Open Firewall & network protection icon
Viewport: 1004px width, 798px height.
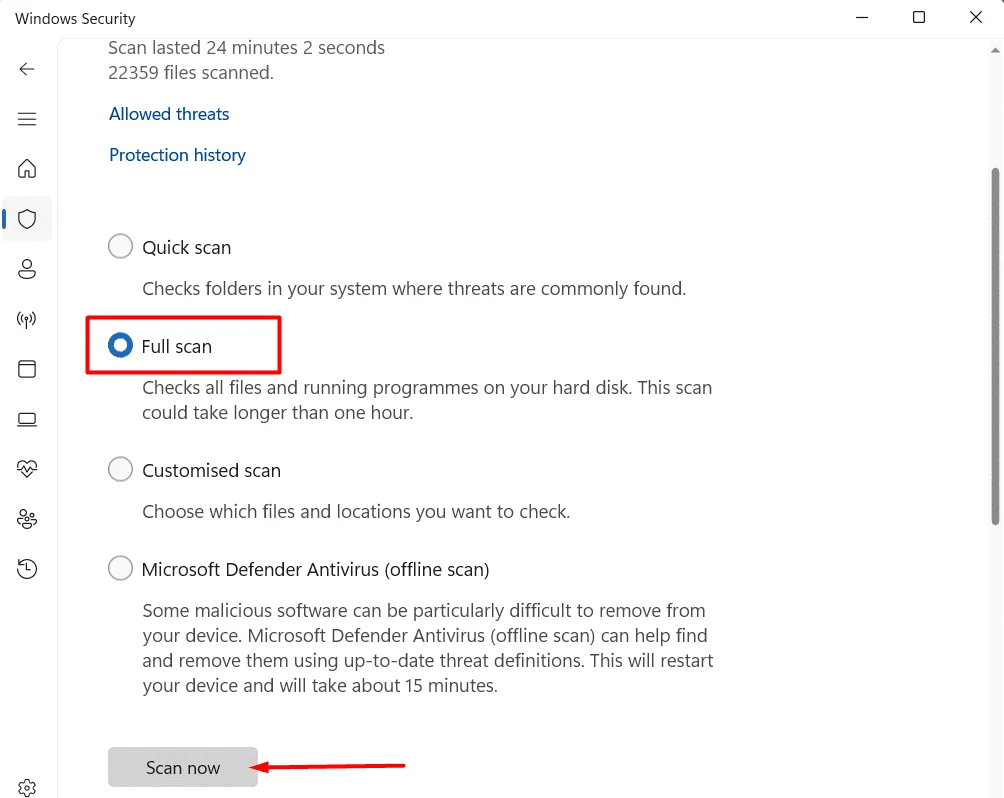click(x=27, y=319)
